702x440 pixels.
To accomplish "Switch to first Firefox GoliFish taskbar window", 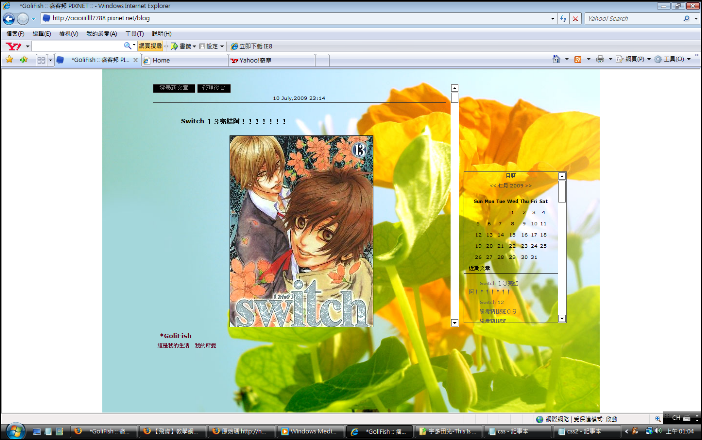I will point(103,431).
